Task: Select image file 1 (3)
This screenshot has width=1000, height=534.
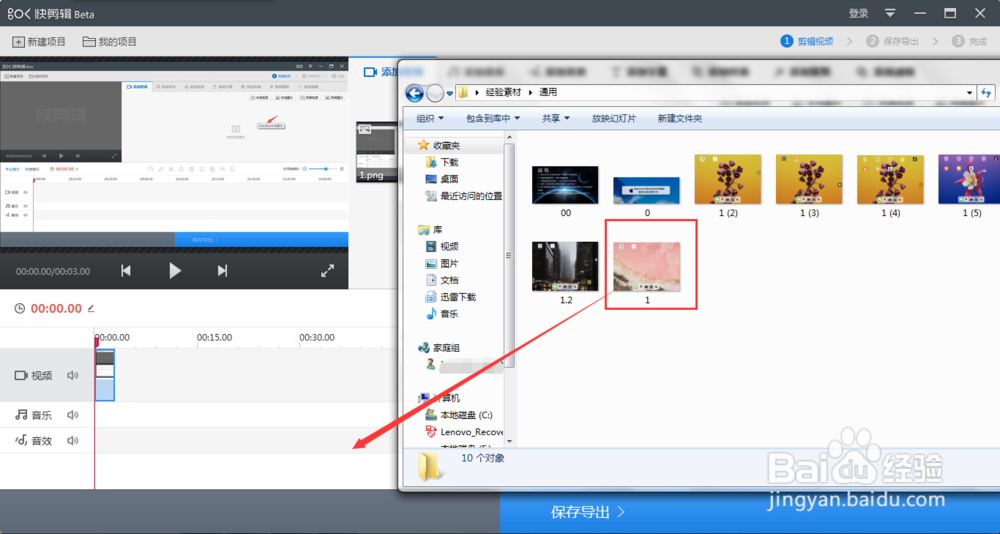Action: 809,185
